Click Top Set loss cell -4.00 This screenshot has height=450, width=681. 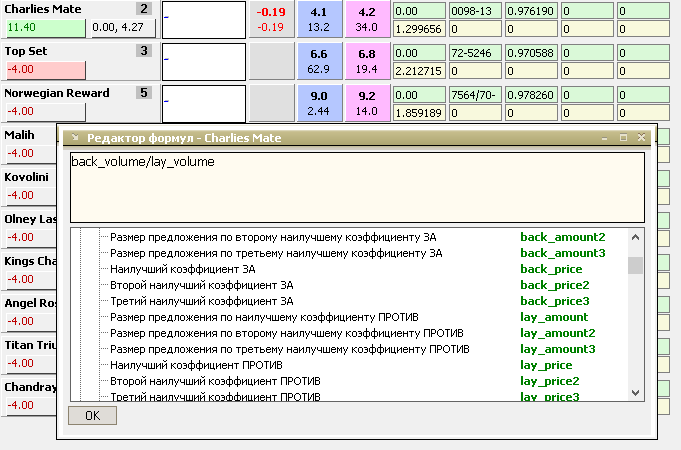[46, 69]
